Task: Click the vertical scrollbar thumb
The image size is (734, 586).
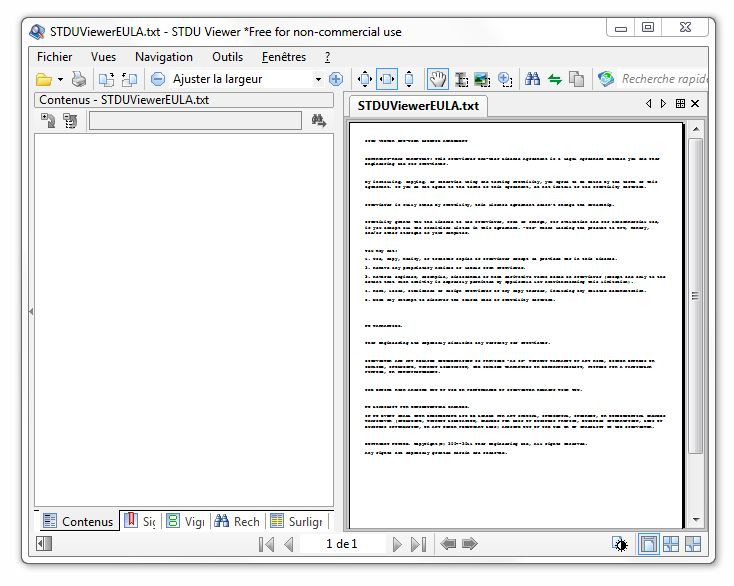Action: coord(696,295)
